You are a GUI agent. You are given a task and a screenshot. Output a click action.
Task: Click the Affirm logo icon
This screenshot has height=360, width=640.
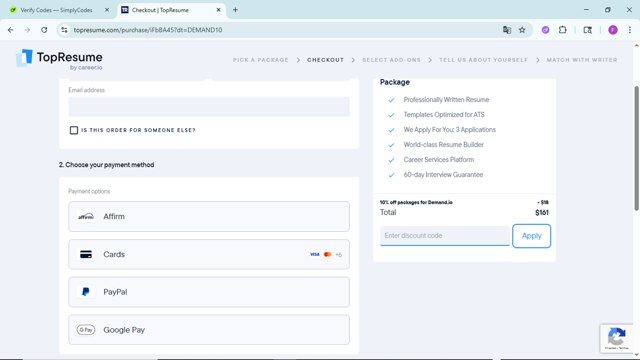[x=86, y=216]
